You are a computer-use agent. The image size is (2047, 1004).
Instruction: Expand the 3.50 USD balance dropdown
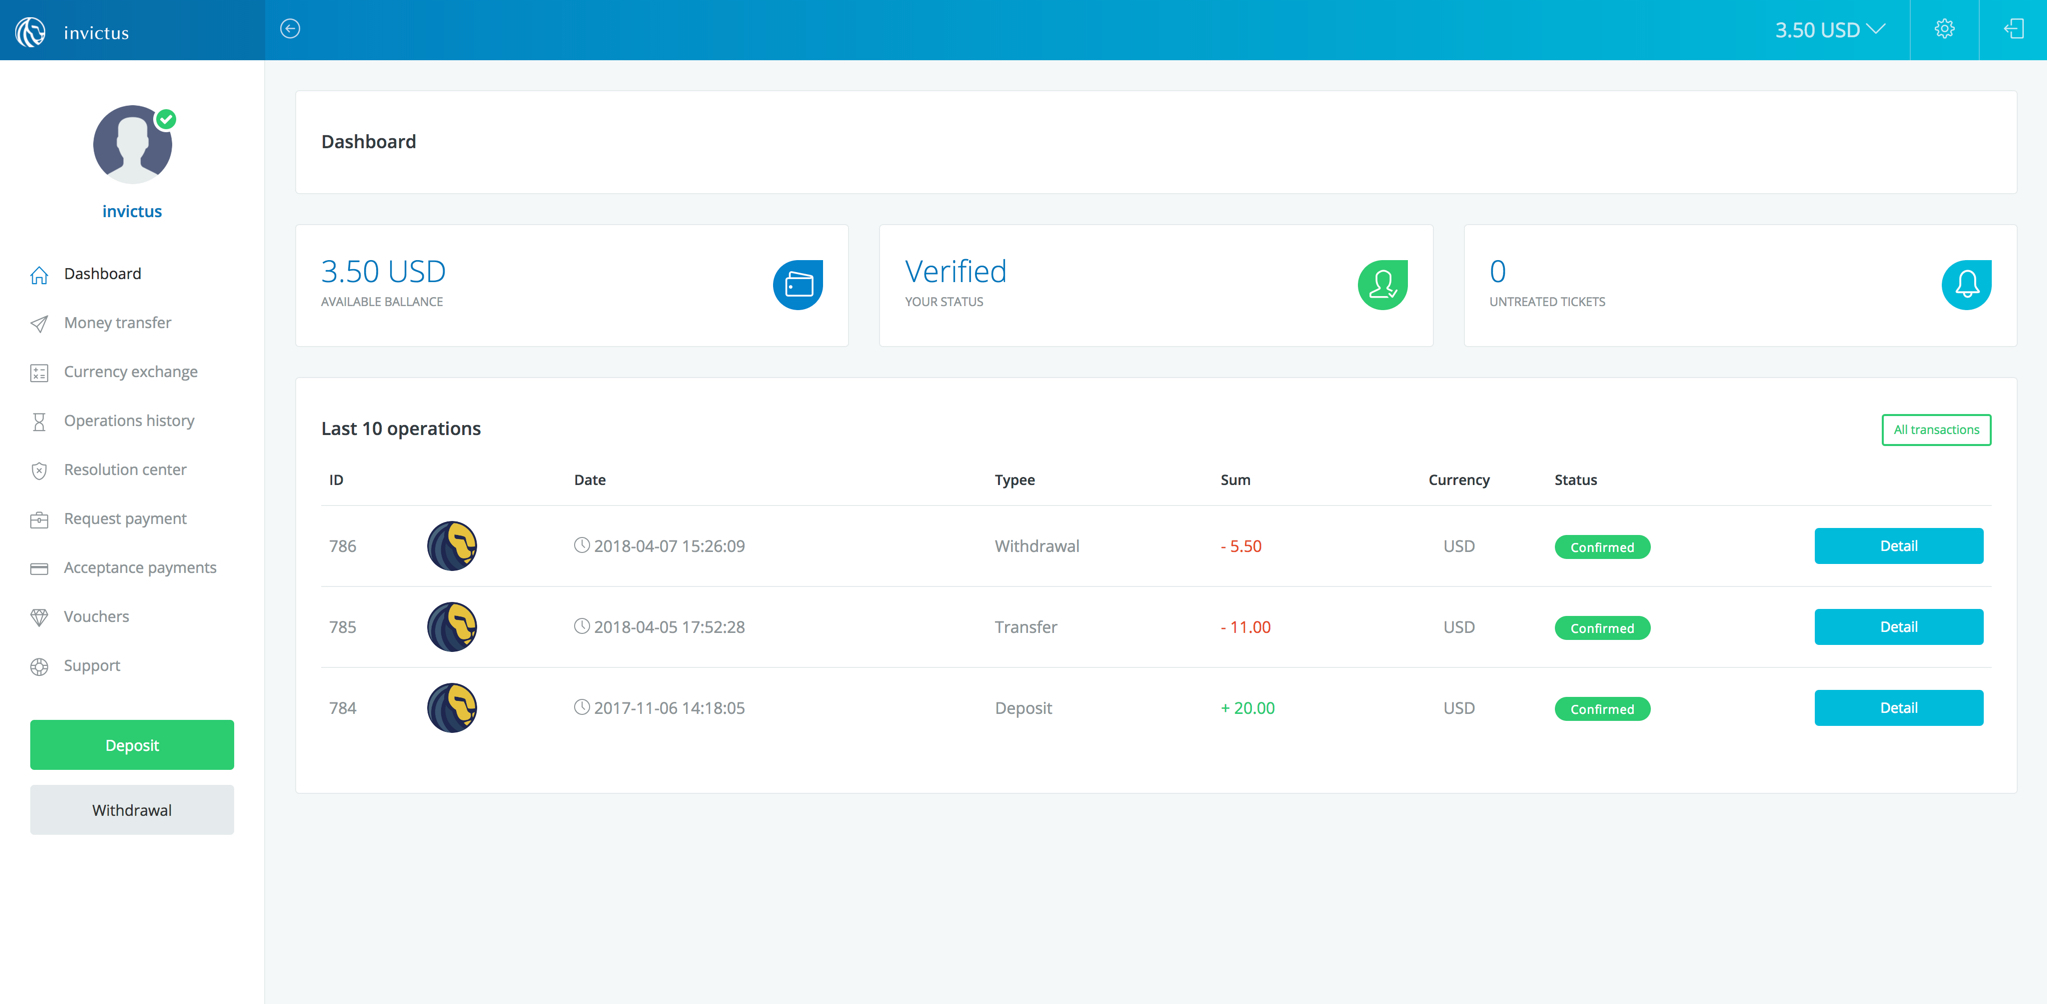pos(1829,30)
